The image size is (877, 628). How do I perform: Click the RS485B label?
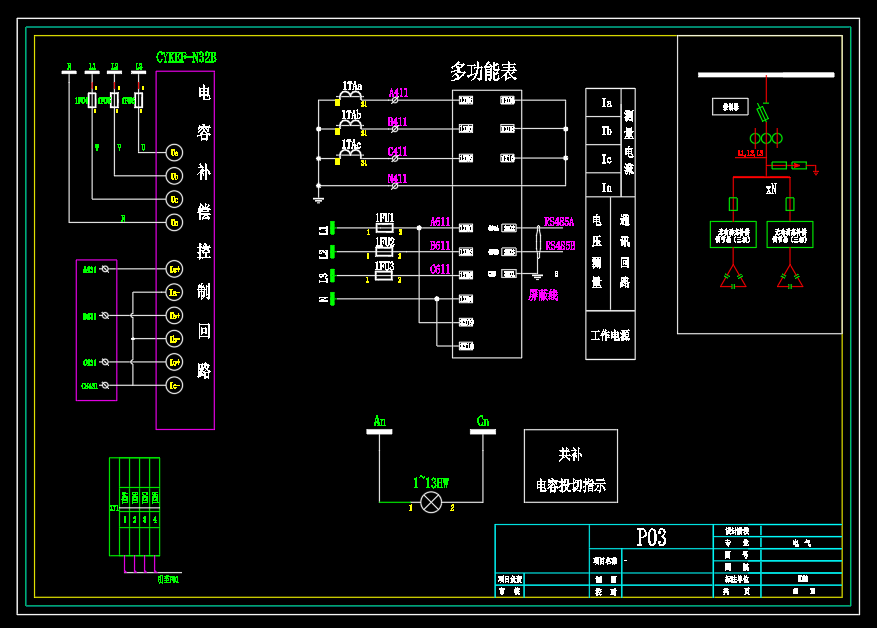click(560, 246)
